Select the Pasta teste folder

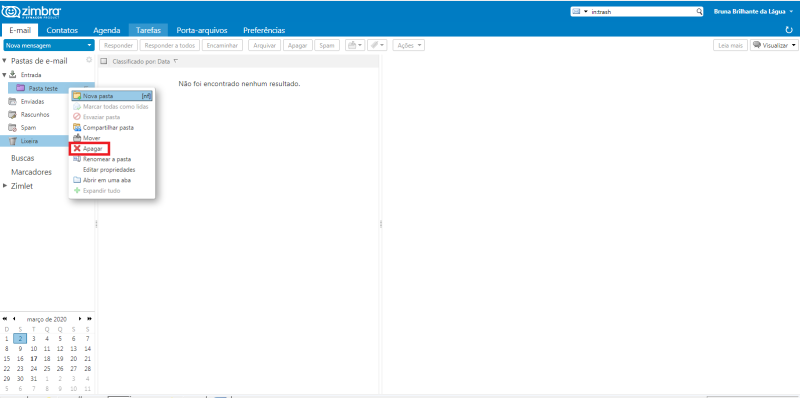click(x=43, y=88)
